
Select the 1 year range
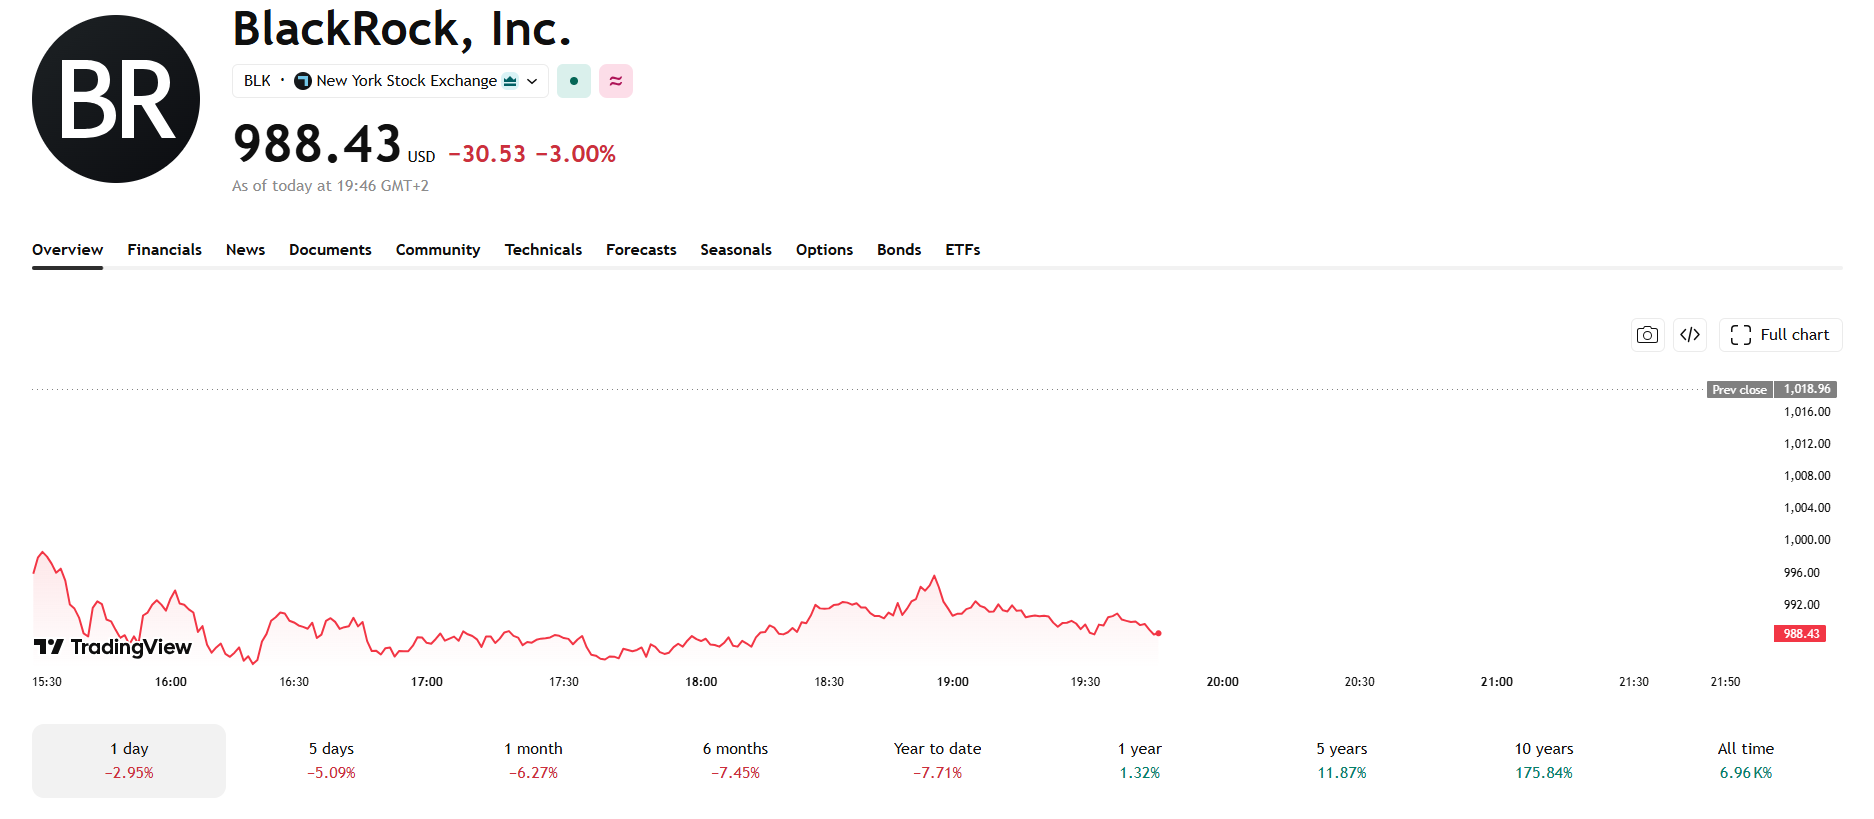1139,761
